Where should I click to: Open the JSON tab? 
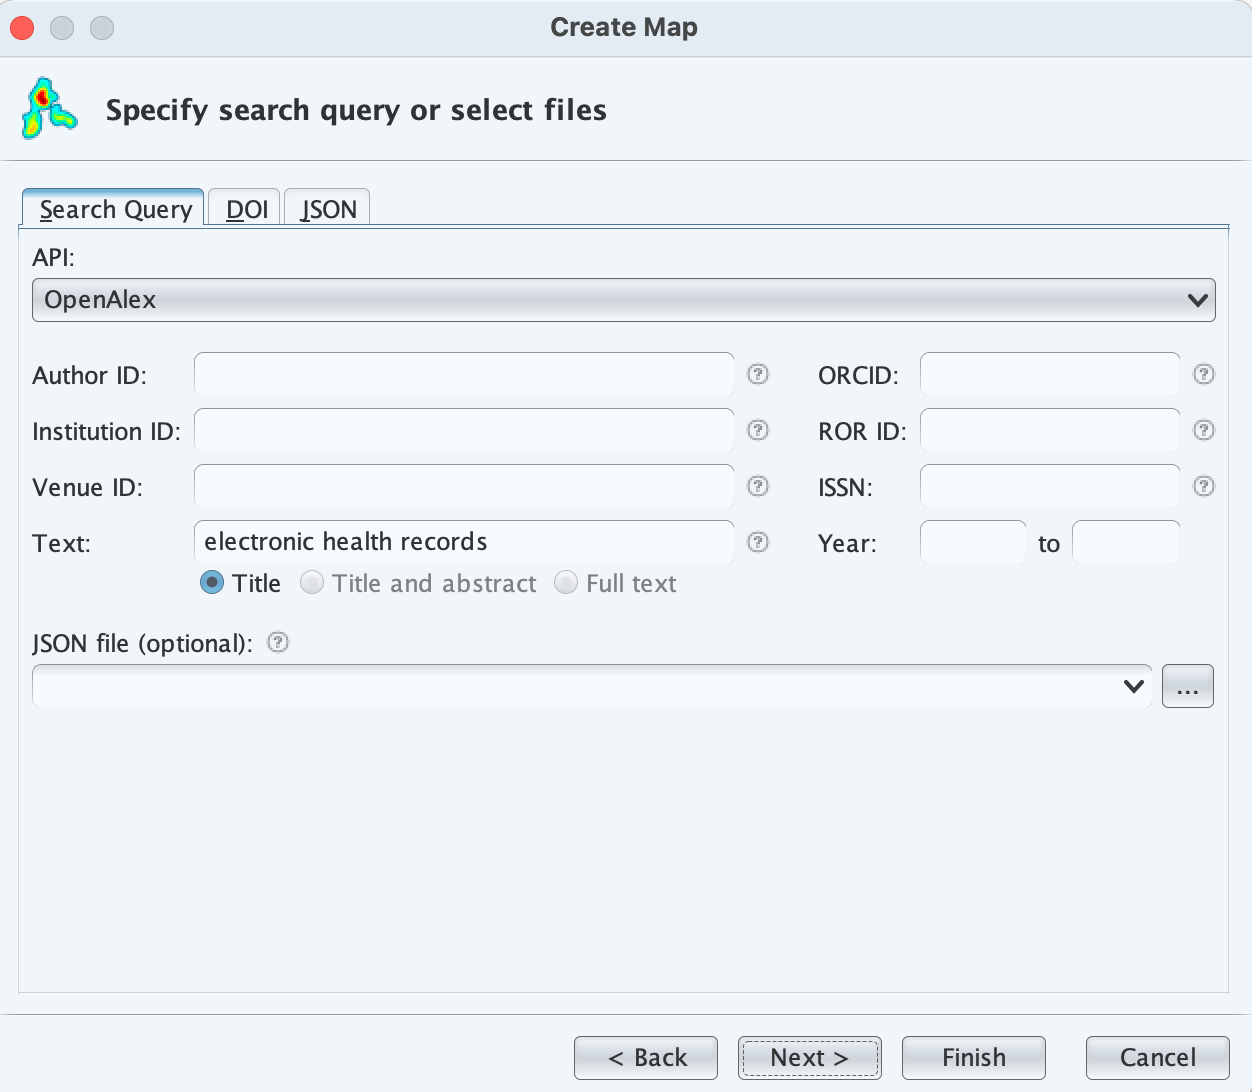pyautogui.click(x=328, y=209)
